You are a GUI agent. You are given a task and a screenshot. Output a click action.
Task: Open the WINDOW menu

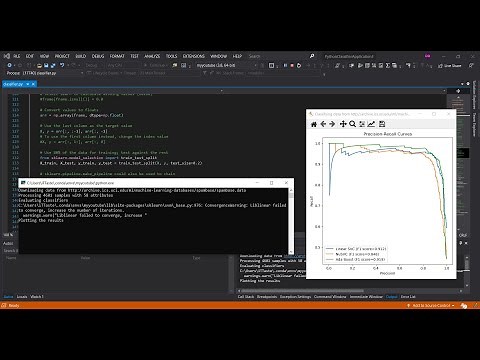tap(218, 56)
